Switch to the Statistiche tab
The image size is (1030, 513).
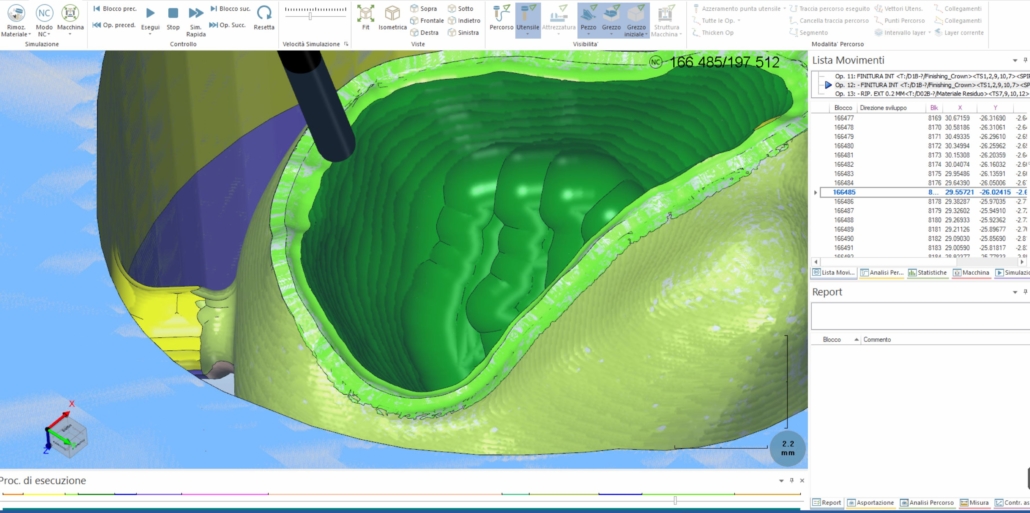point(929,272)
